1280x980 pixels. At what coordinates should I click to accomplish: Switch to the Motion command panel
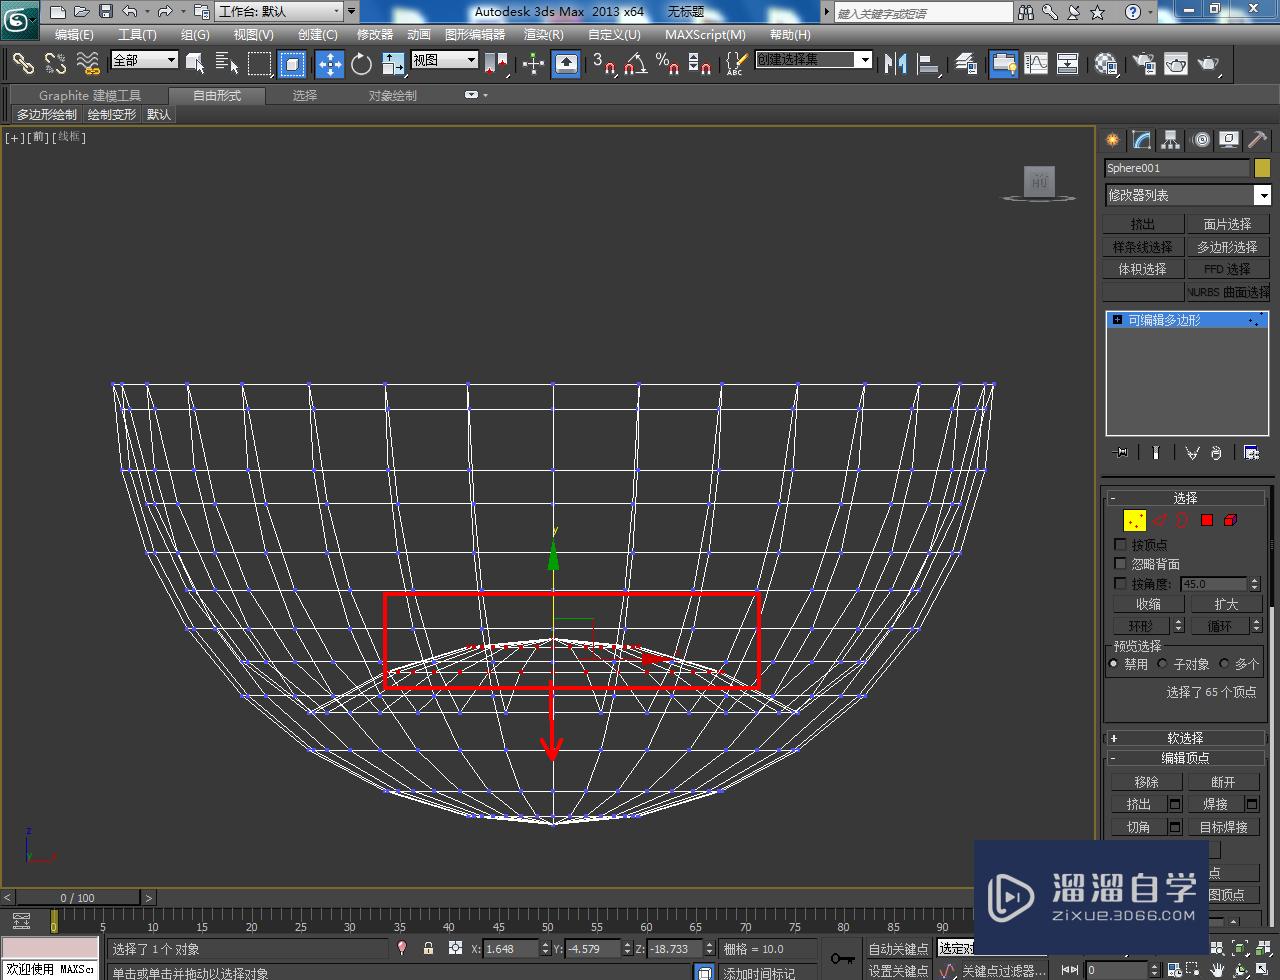pos(1201,140)
